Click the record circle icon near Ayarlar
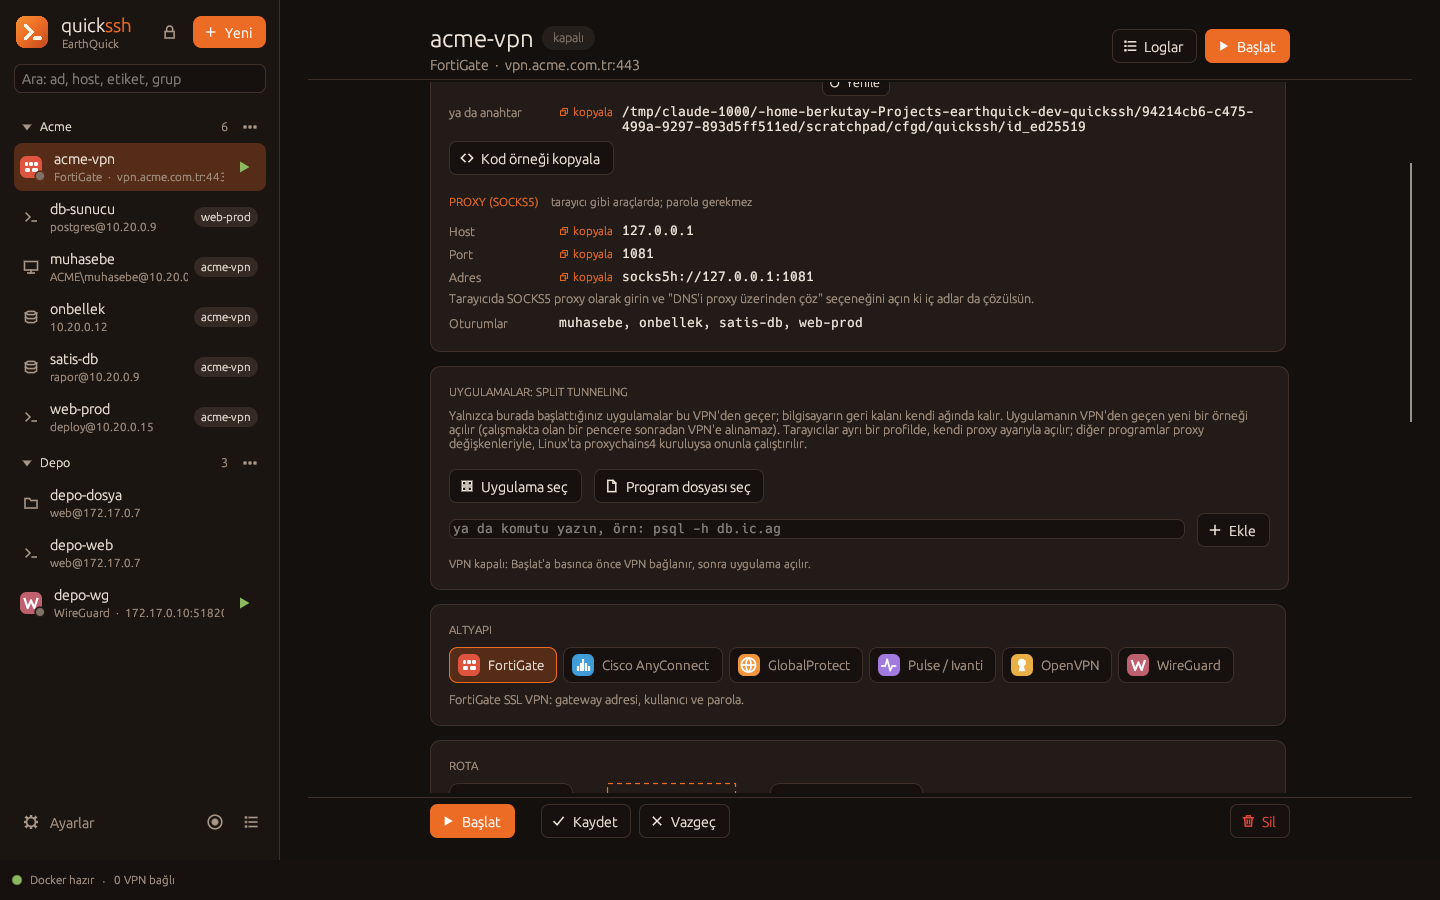This screenshot has width=1440, height=900. [x=215, y=822]
